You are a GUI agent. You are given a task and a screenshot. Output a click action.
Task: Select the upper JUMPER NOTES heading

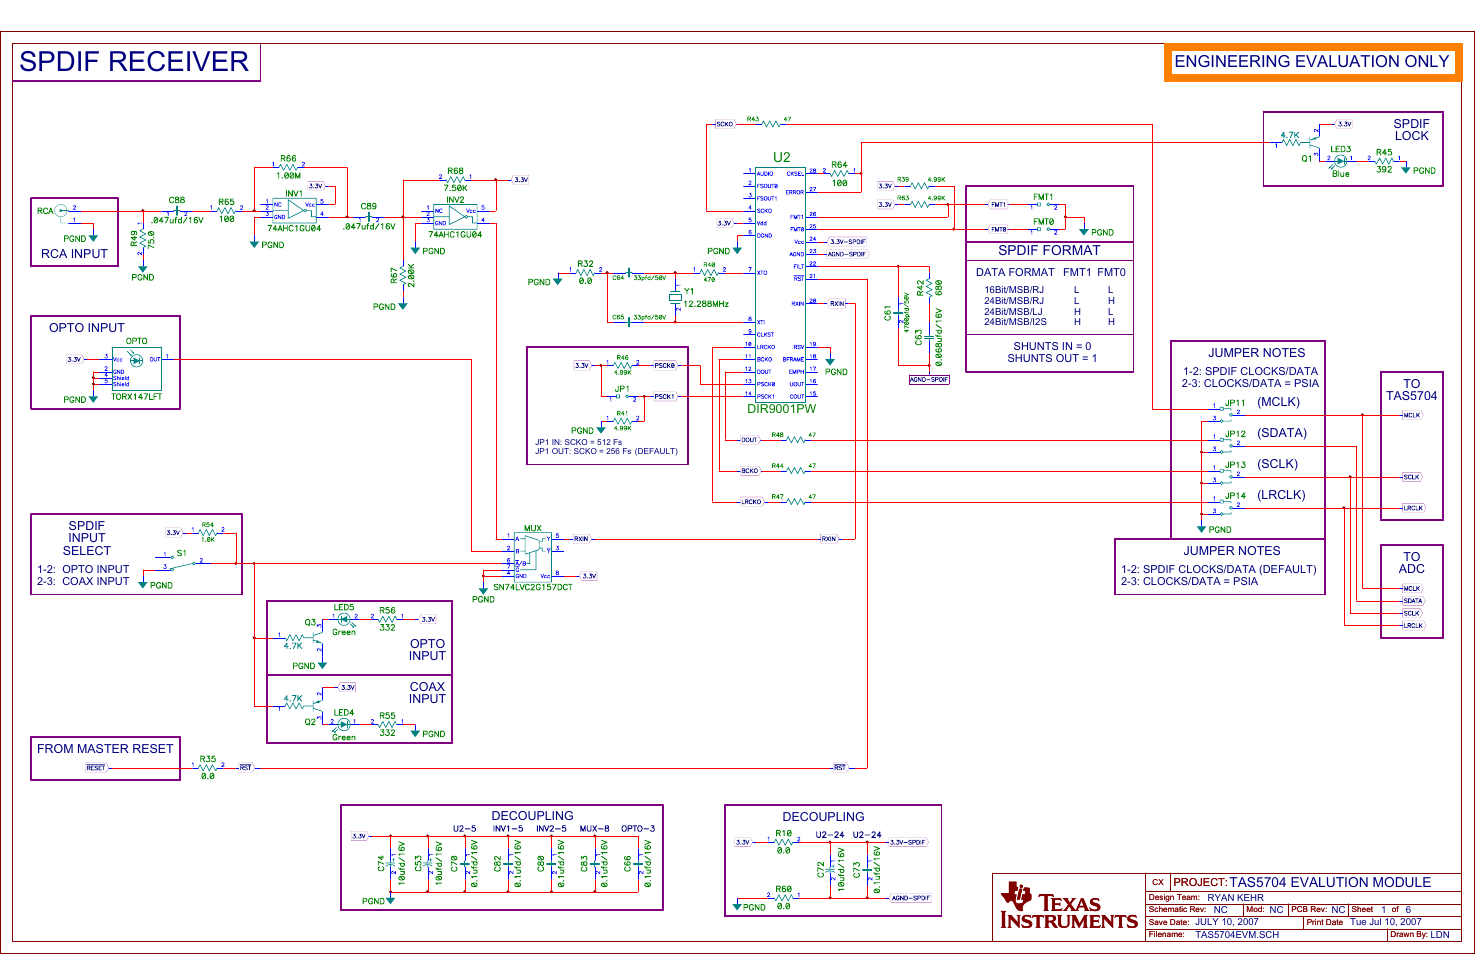1256,353
